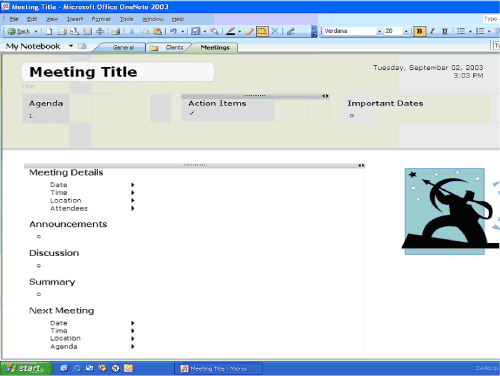The height and width of the screenshot is (376, 500).
Task: Click Action Items container top handle
Action: click(255, 96)
